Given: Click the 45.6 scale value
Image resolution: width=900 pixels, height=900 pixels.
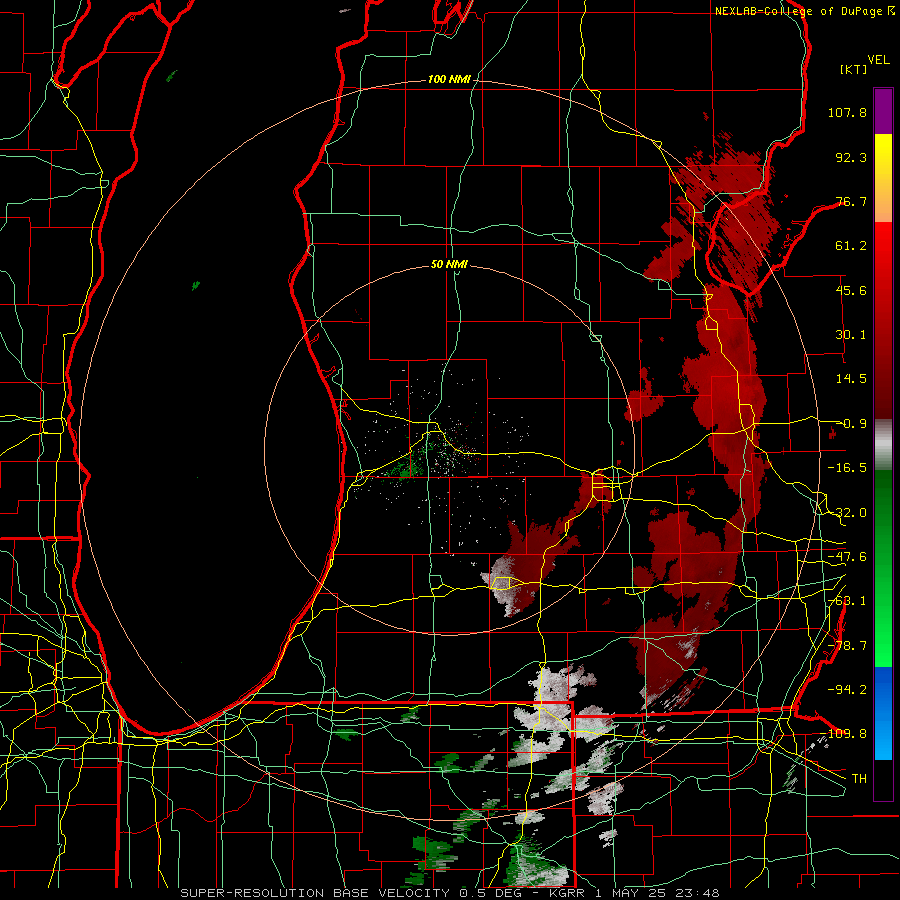Looking at the screenshot, I should (x=851, y=290).
